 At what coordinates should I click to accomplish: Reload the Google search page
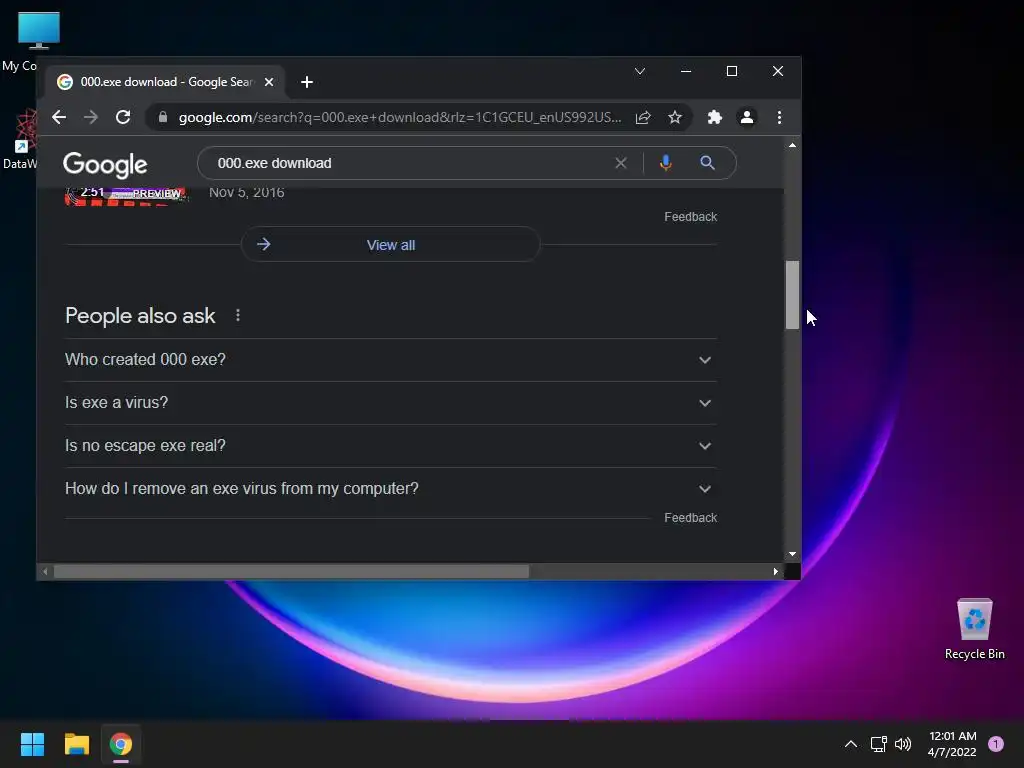123,118
